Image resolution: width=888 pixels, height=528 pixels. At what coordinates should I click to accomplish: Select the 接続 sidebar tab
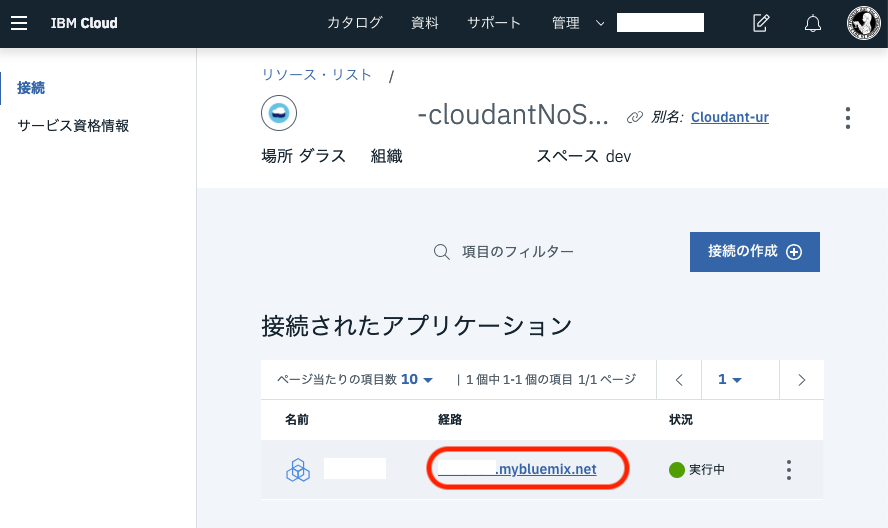pos(31,88)
